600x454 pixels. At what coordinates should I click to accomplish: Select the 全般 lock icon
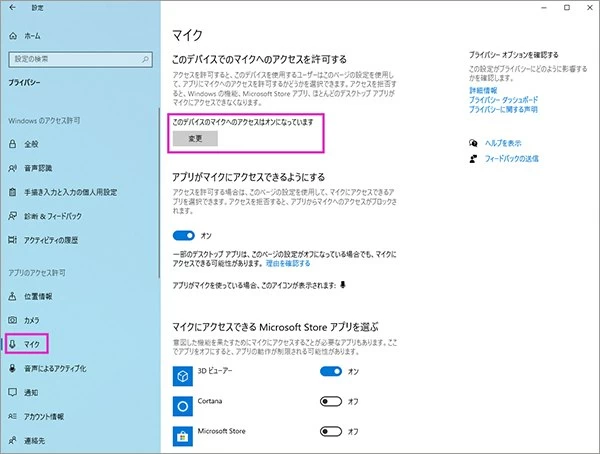pos(13,144)
